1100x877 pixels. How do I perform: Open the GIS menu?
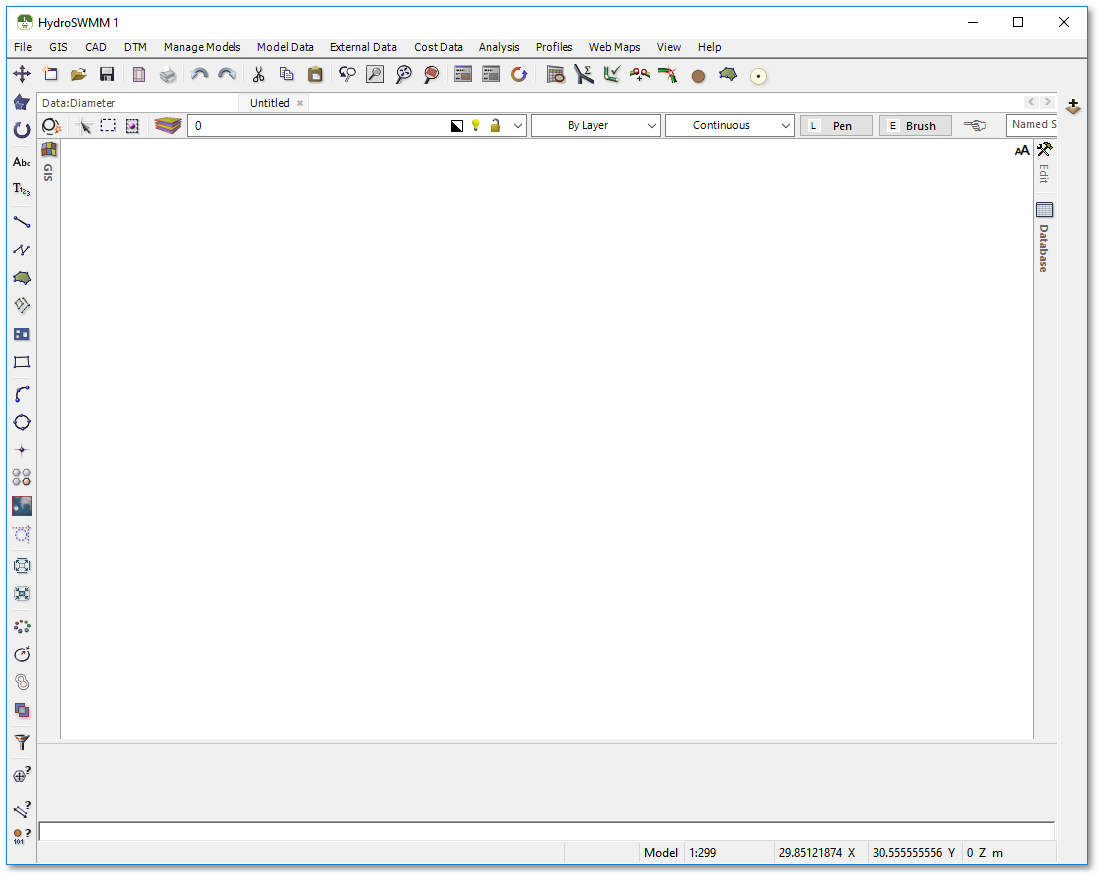tap(58, 47)
